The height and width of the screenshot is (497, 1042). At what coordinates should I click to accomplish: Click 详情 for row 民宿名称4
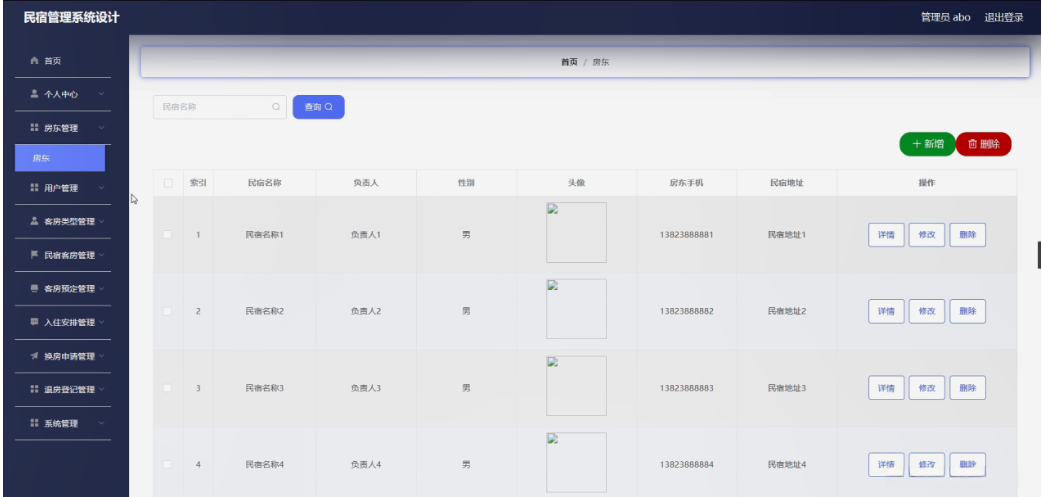(x=886, y=464)
